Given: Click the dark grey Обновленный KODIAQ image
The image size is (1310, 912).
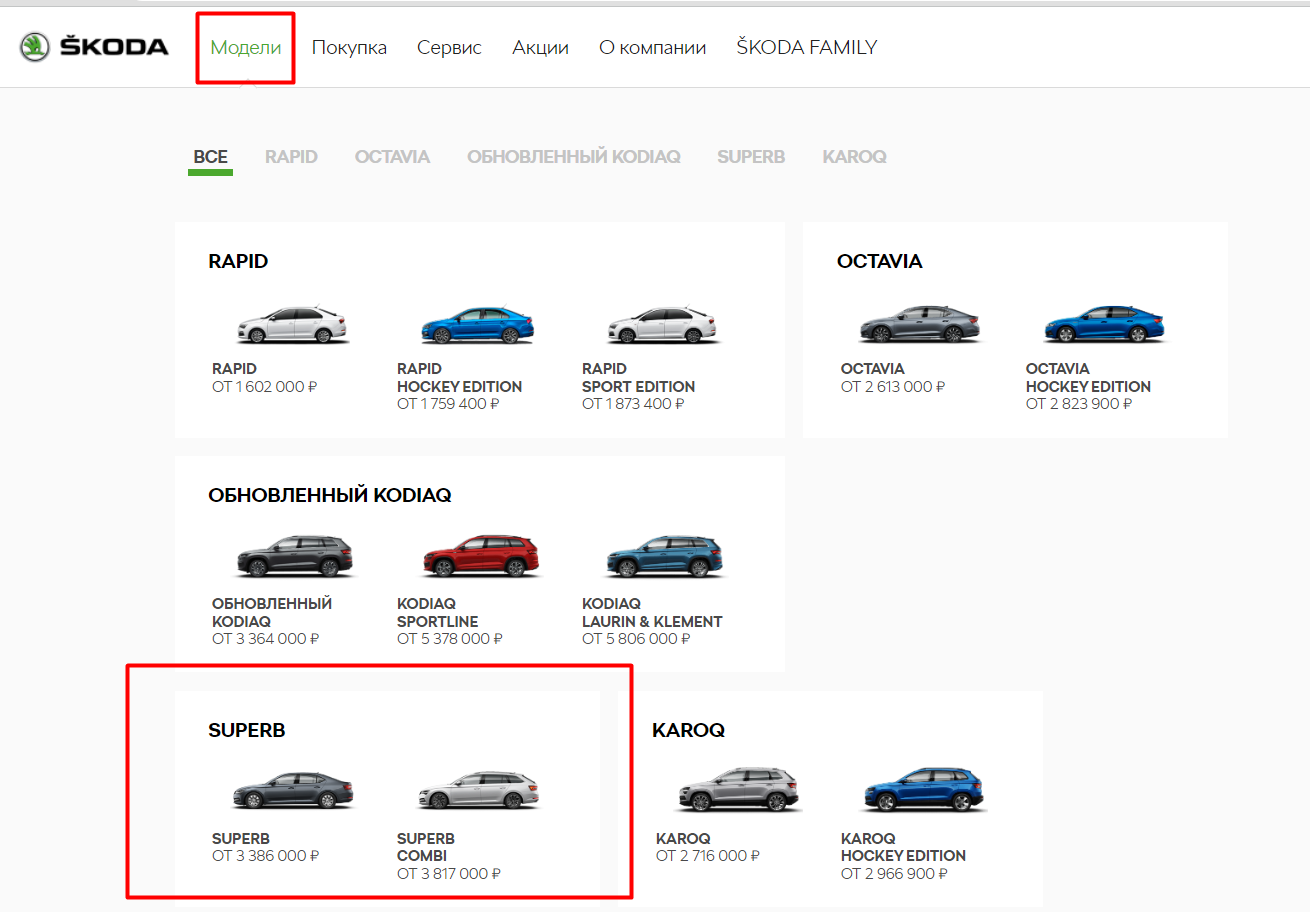Looking at the screenshot, I should click(x=295, y=557).
